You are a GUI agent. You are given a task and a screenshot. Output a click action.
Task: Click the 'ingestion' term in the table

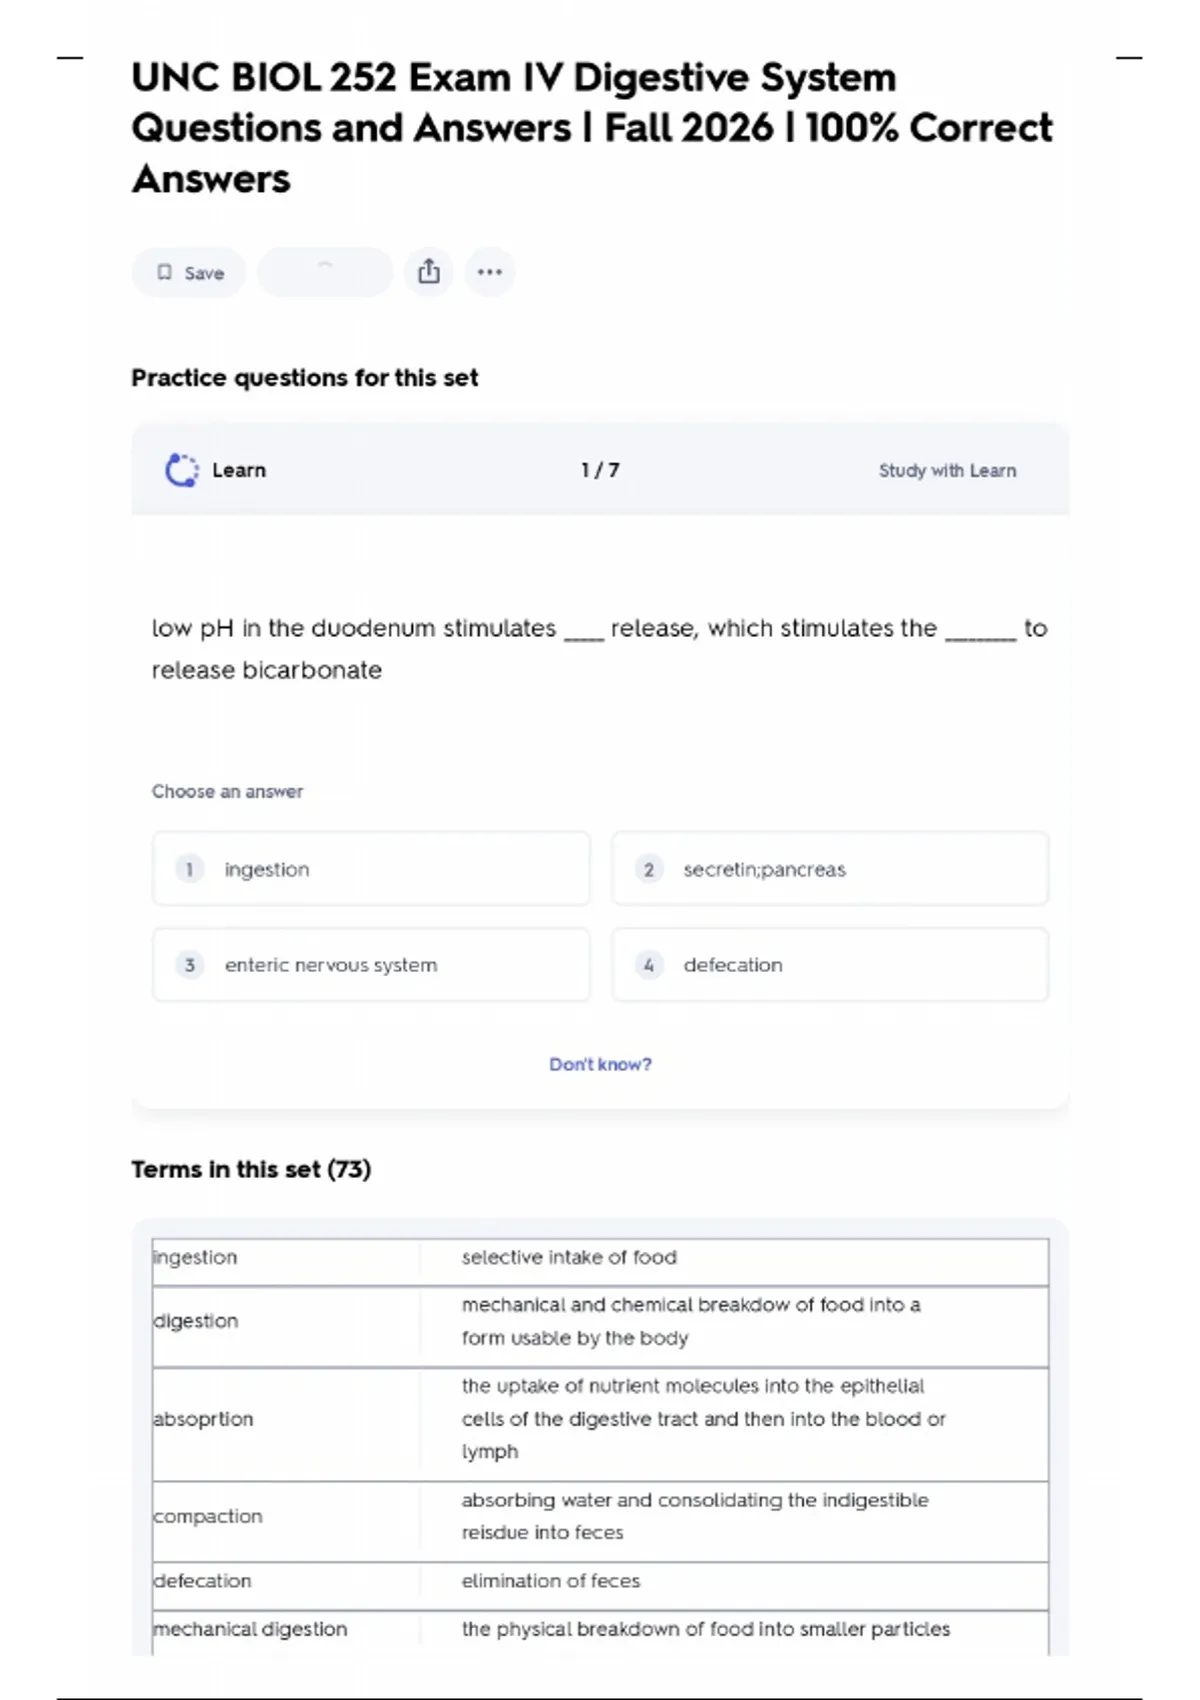click(x=196, y=1257)
